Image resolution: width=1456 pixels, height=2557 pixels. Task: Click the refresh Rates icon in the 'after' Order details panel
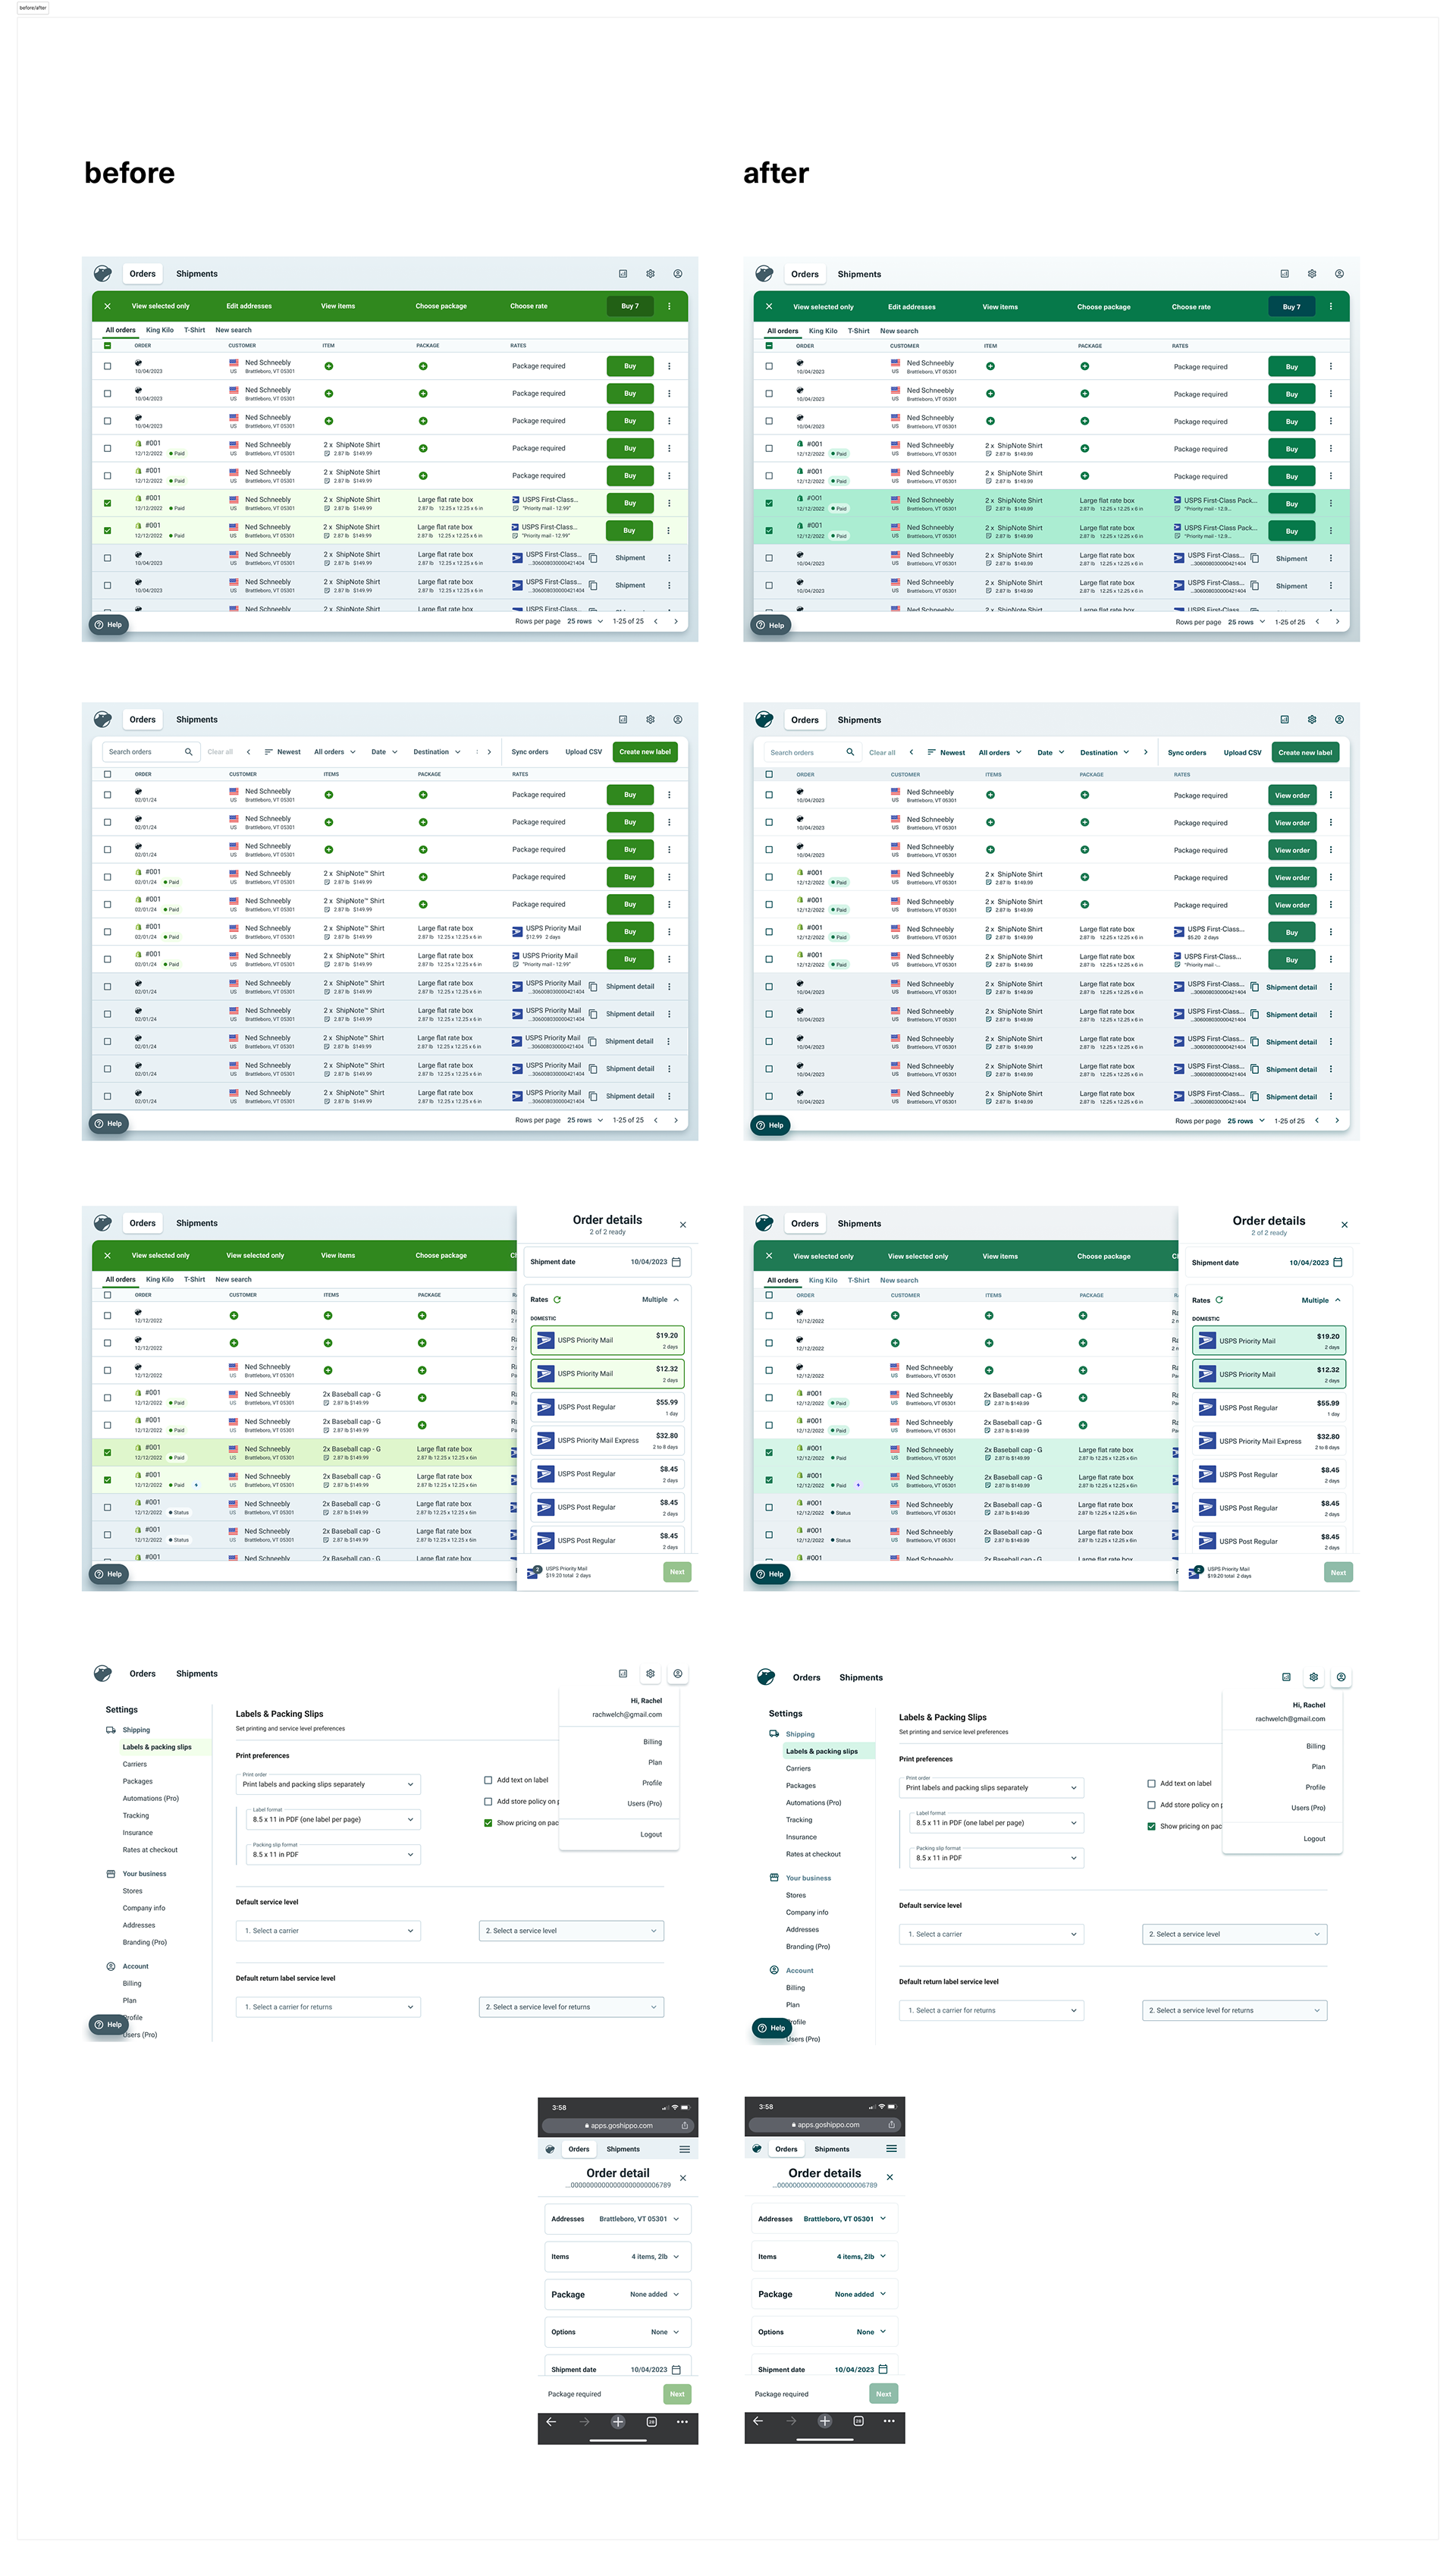pos(1219,1300)
